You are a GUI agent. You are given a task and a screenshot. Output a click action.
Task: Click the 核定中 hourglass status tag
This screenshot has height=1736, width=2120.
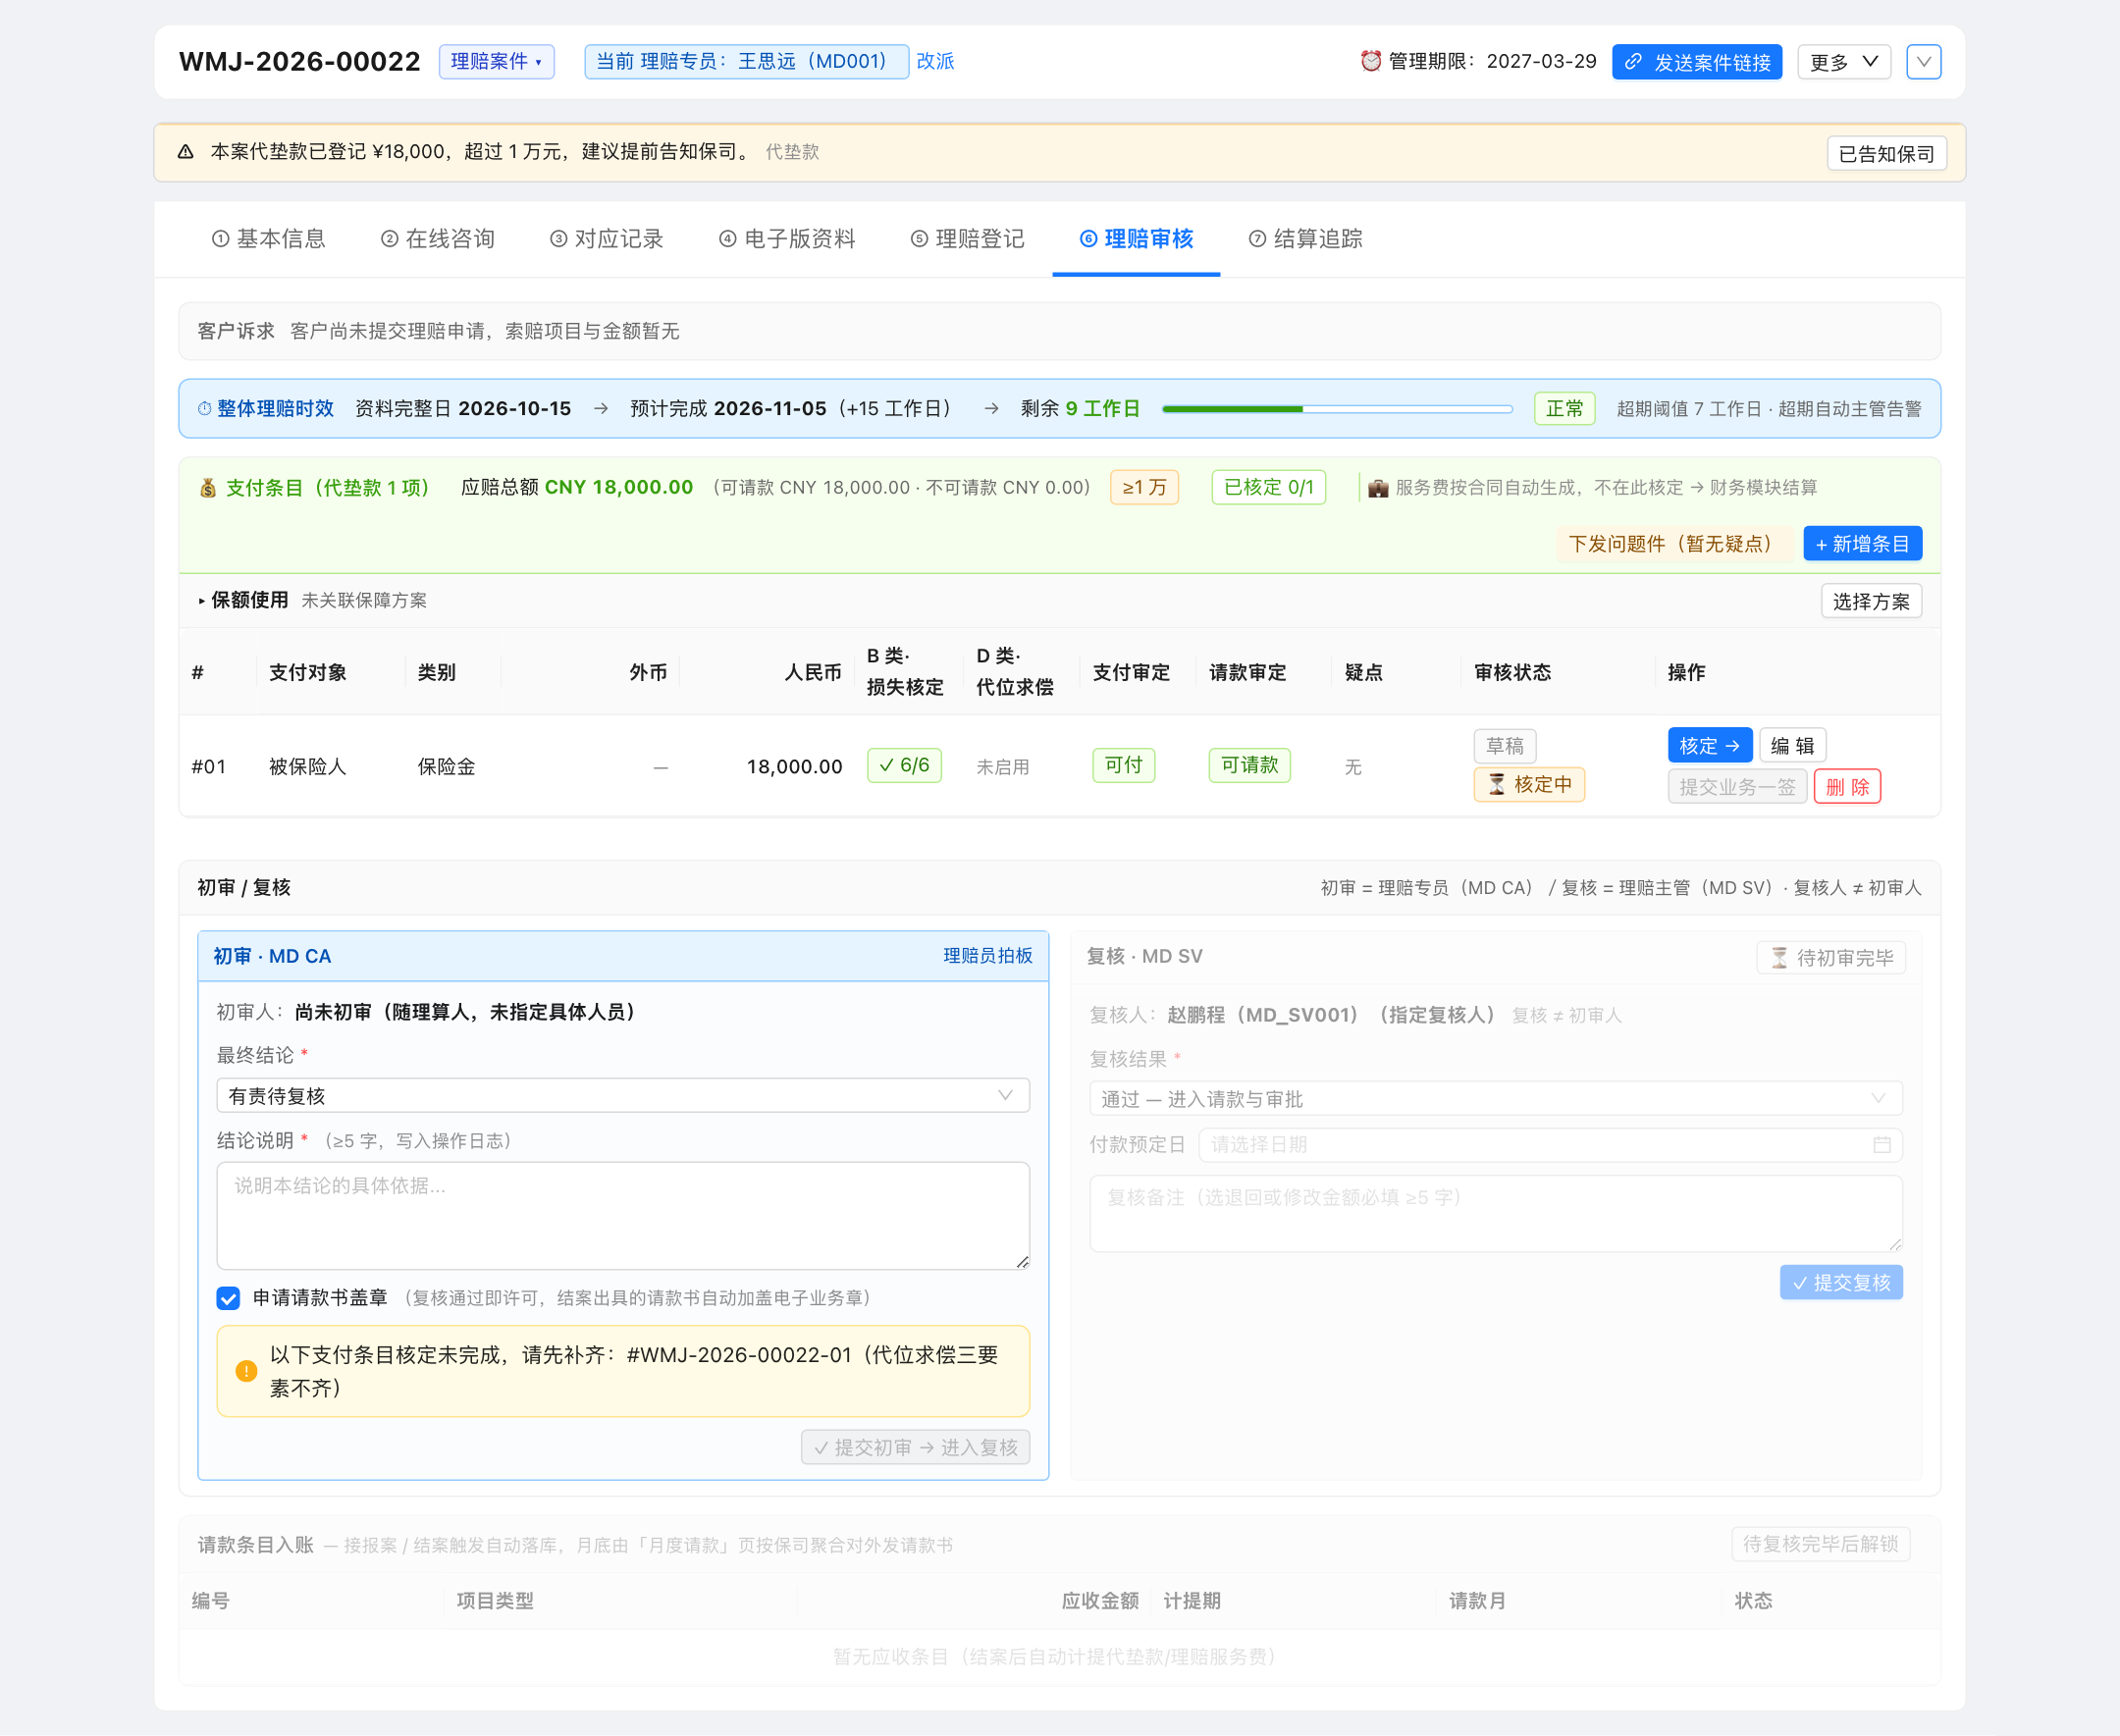pos(1529,785)
